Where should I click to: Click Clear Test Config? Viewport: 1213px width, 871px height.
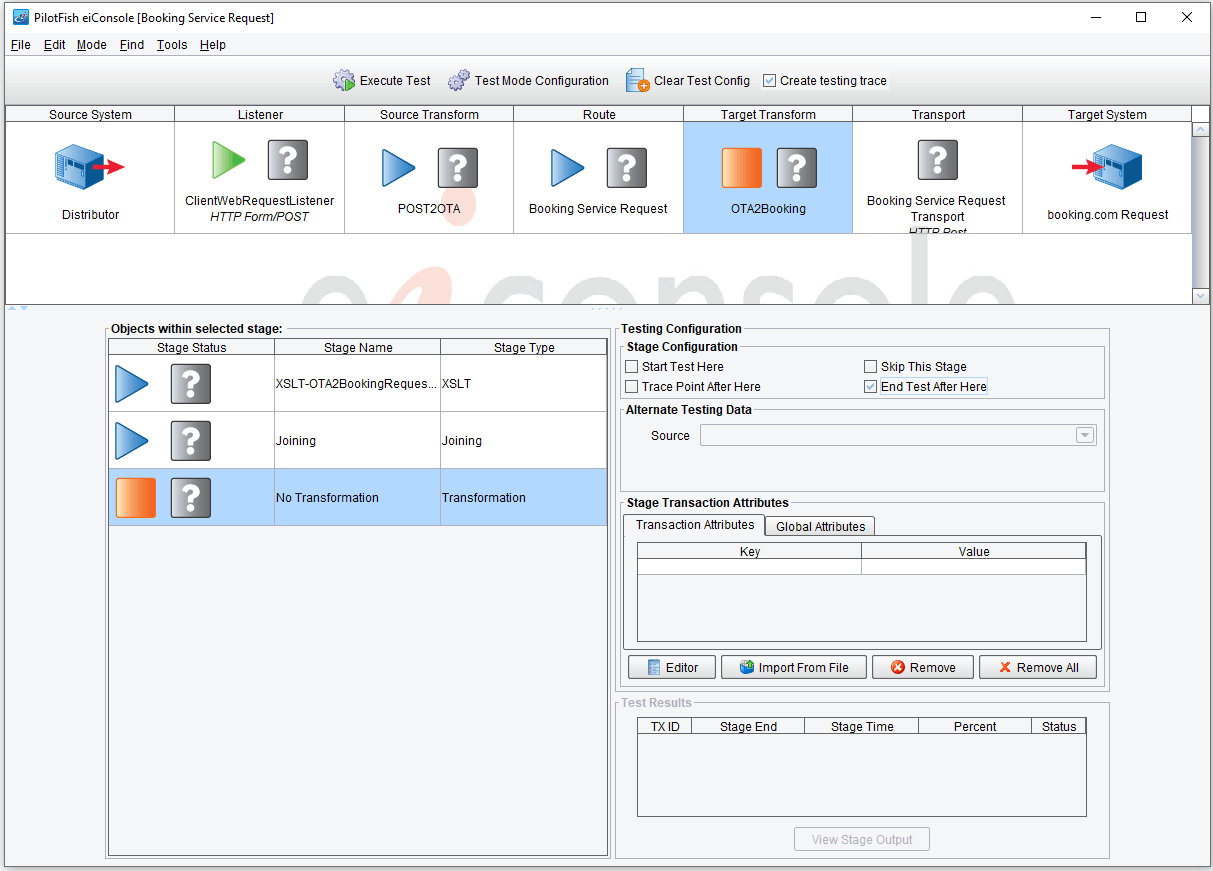tap(688, 81)
